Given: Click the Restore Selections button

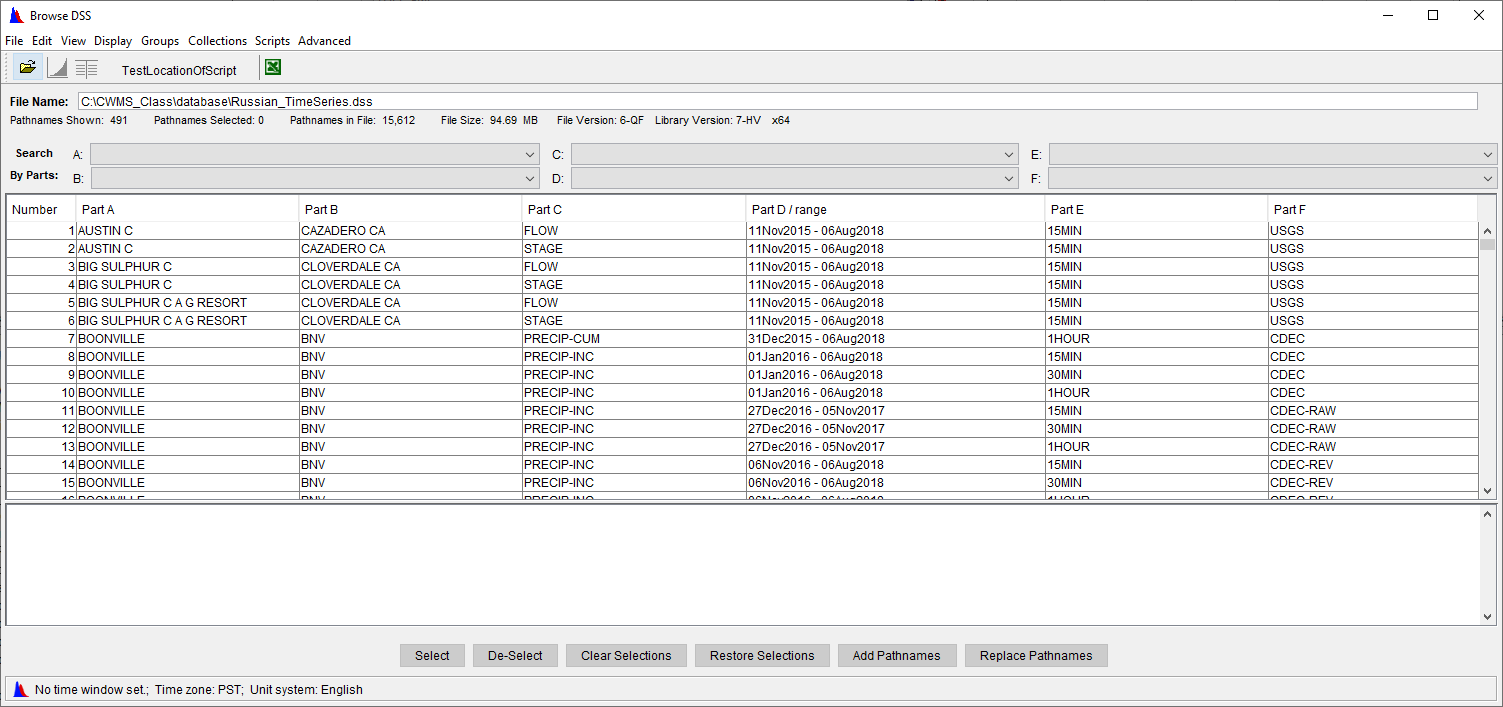Looking at the screenshot, I should click(x=762, y=656).
